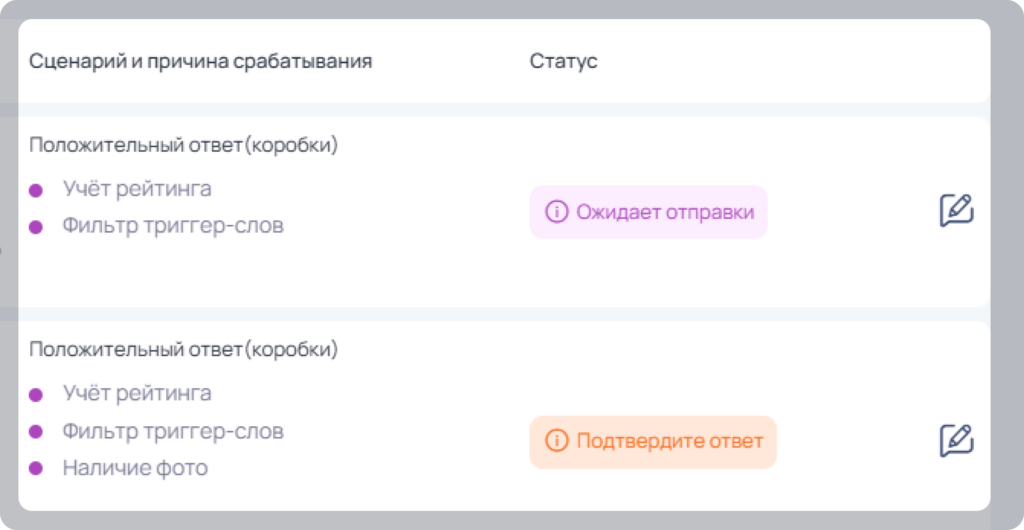Screen dimensions: 1024x530
Task: Click the info icon inside Ожидает отправки badge
Action: click(x=556, y=211)
